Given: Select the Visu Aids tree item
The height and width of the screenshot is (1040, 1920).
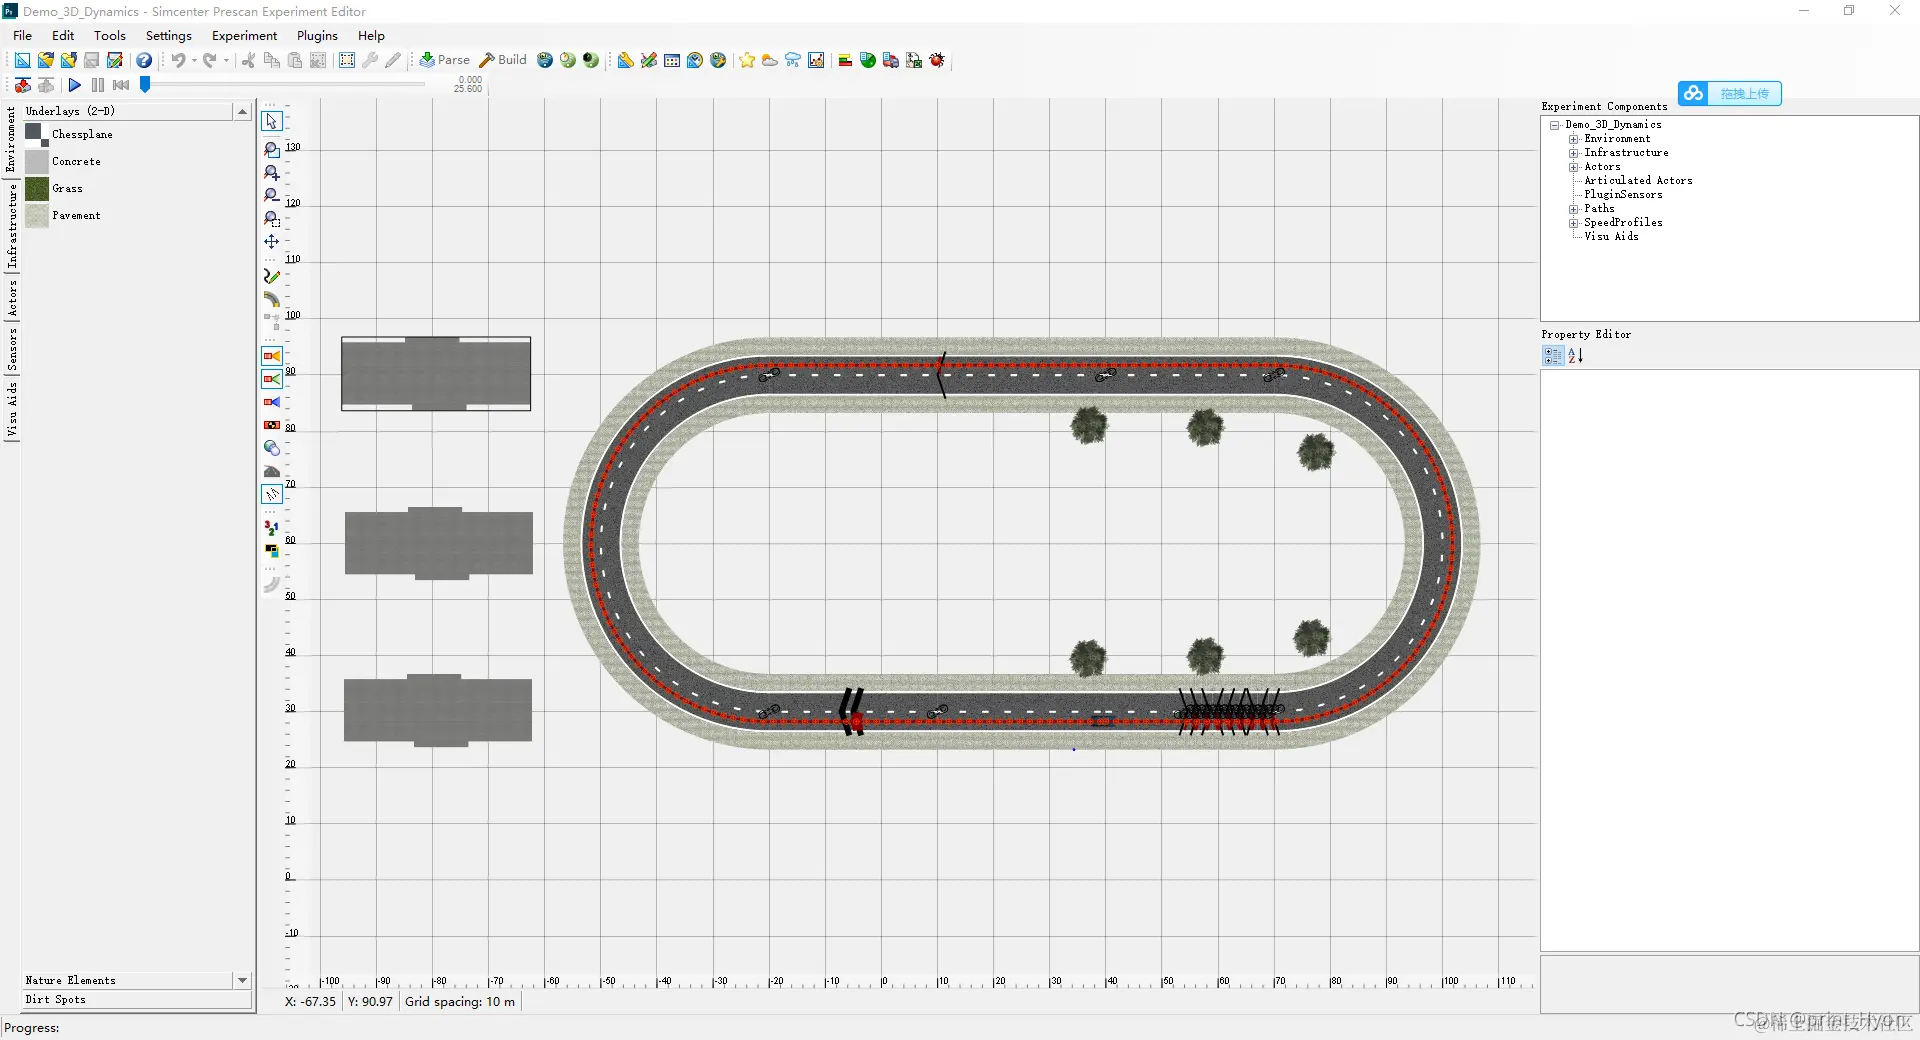Looking at the screenshot, I should (x=1611, y=237).
